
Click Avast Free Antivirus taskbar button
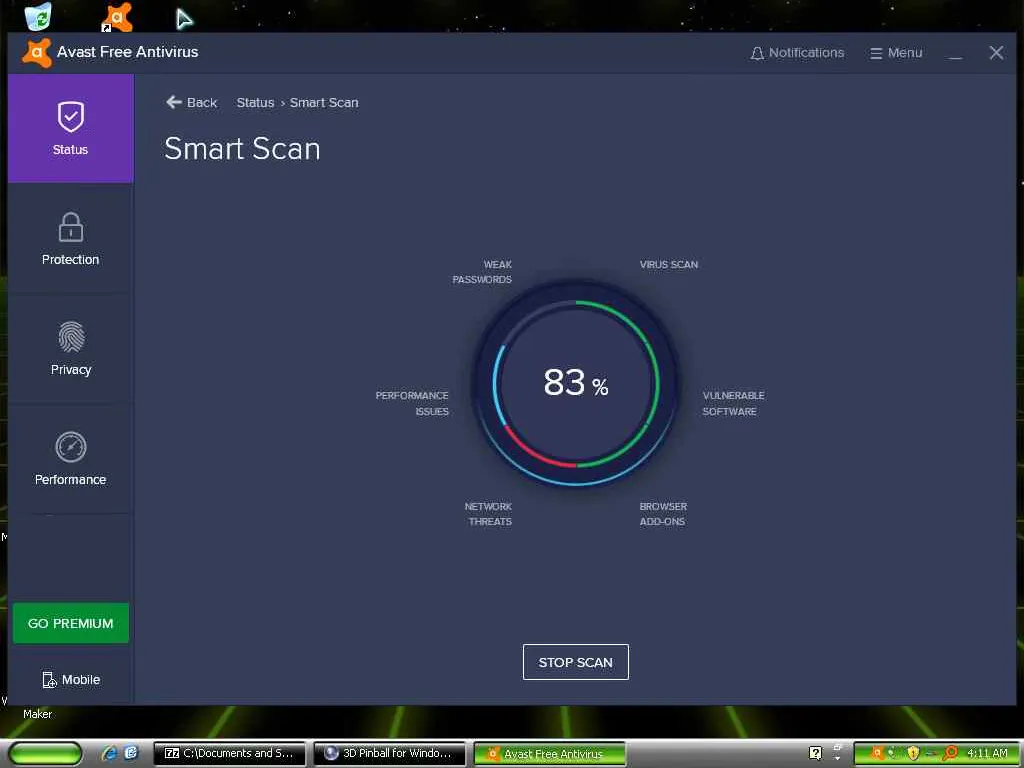(x=549, y=754)
